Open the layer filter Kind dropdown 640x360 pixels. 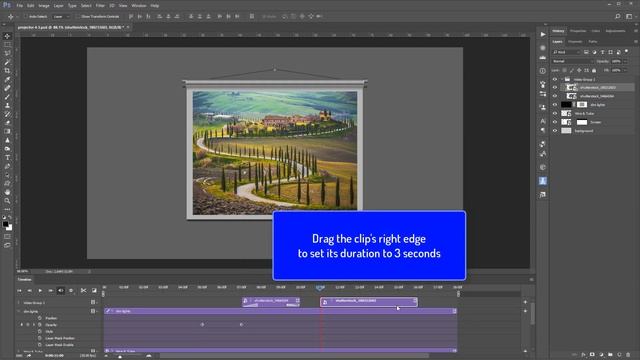coord(566,52)
